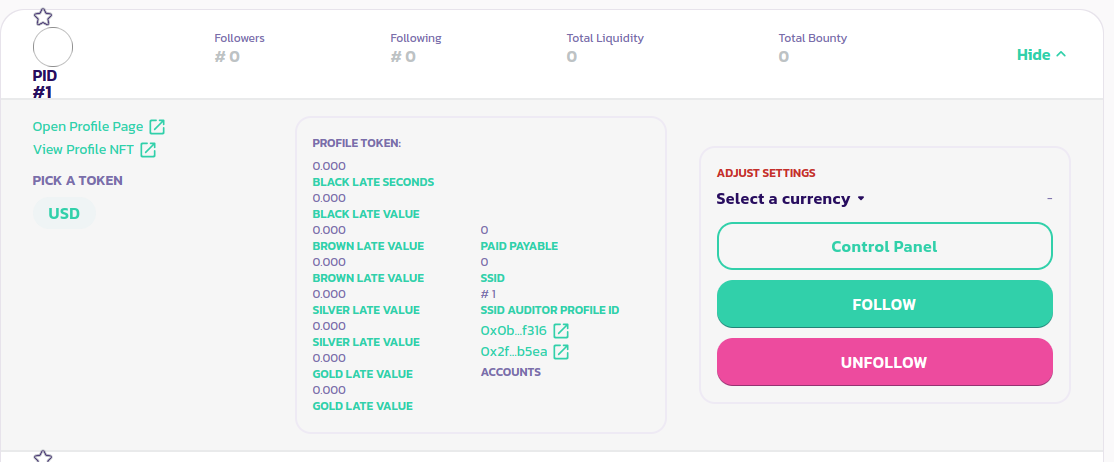Click external-link icon next to 0x2f...b5ea
This screenshot has width=1114, height=462.
point(562,352)
